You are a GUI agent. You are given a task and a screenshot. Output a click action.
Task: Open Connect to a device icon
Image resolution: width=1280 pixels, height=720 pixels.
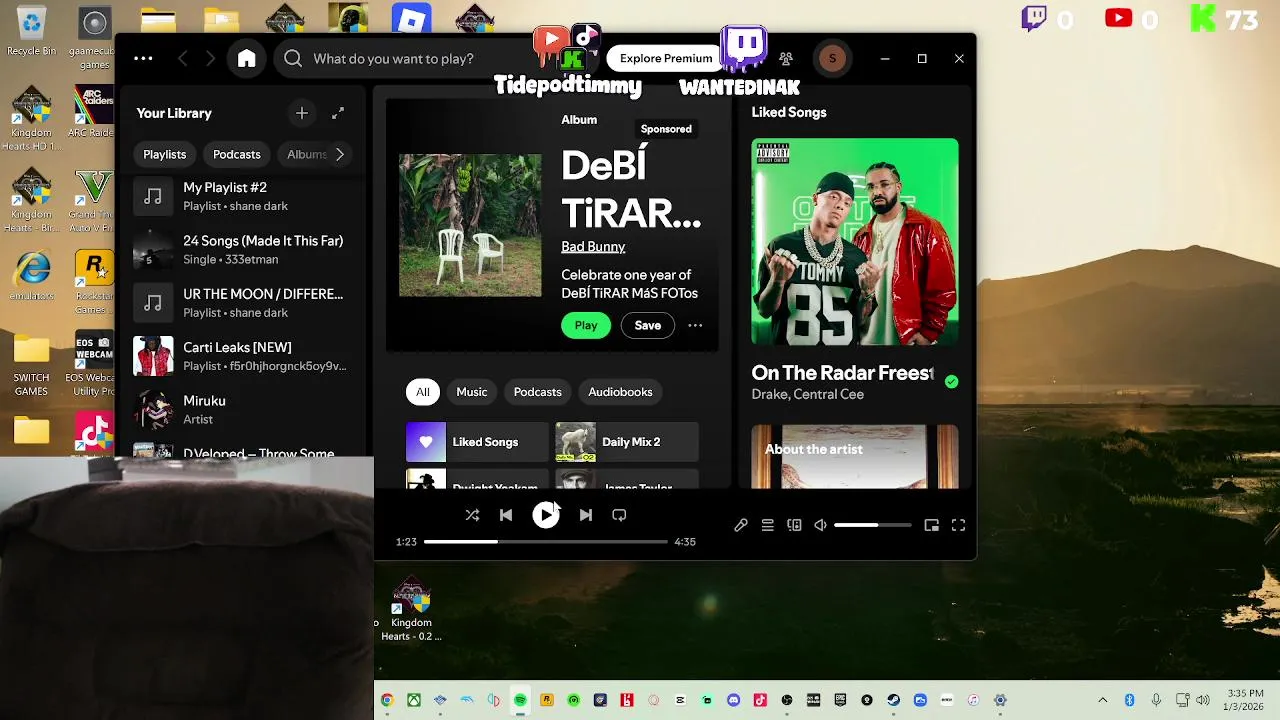tap(794, 525)
